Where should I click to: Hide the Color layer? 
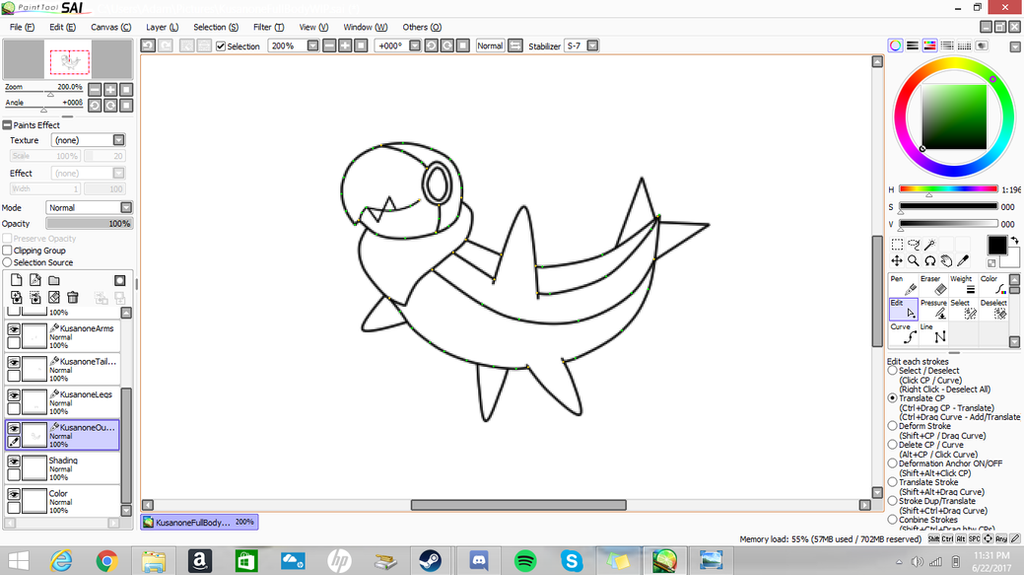coord(14,494)
